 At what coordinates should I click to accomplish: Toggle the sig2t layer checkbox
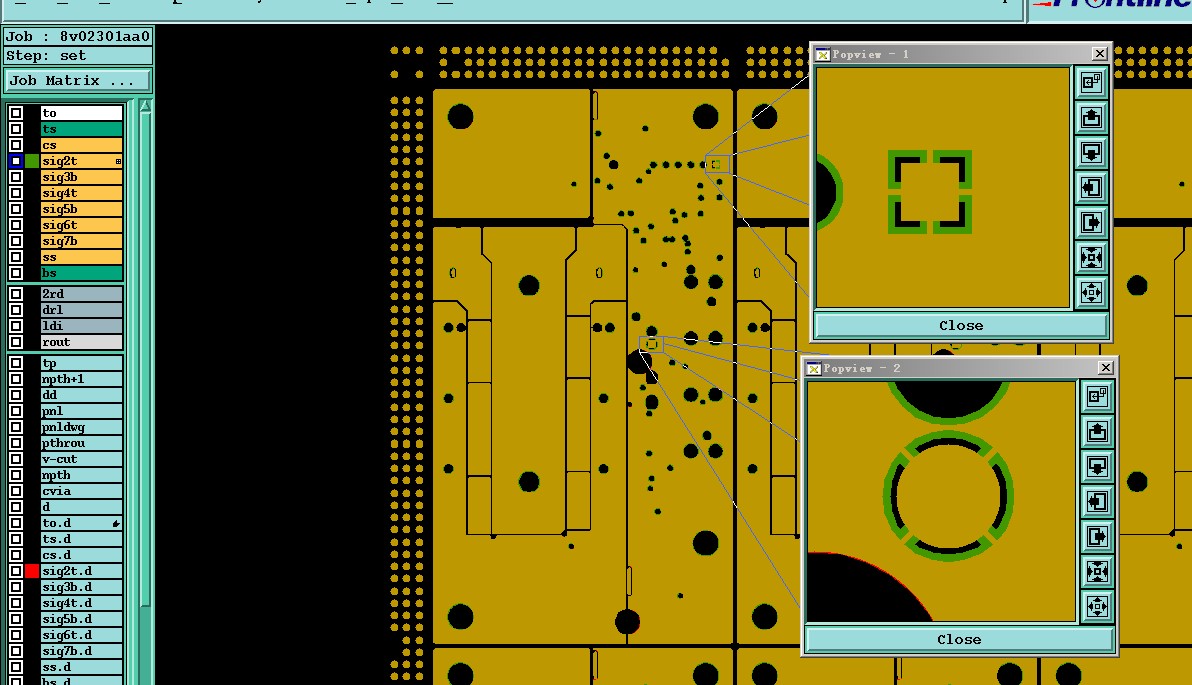[16, 160]
